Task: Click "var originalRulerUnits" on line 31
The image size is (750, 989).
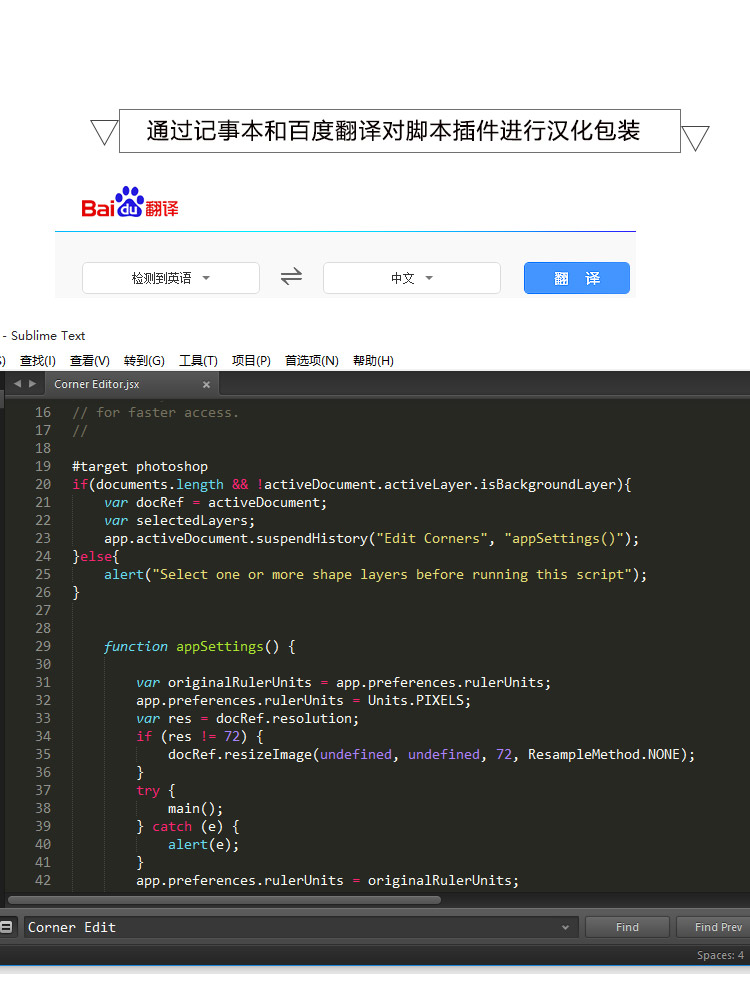Action: (224, 682)
